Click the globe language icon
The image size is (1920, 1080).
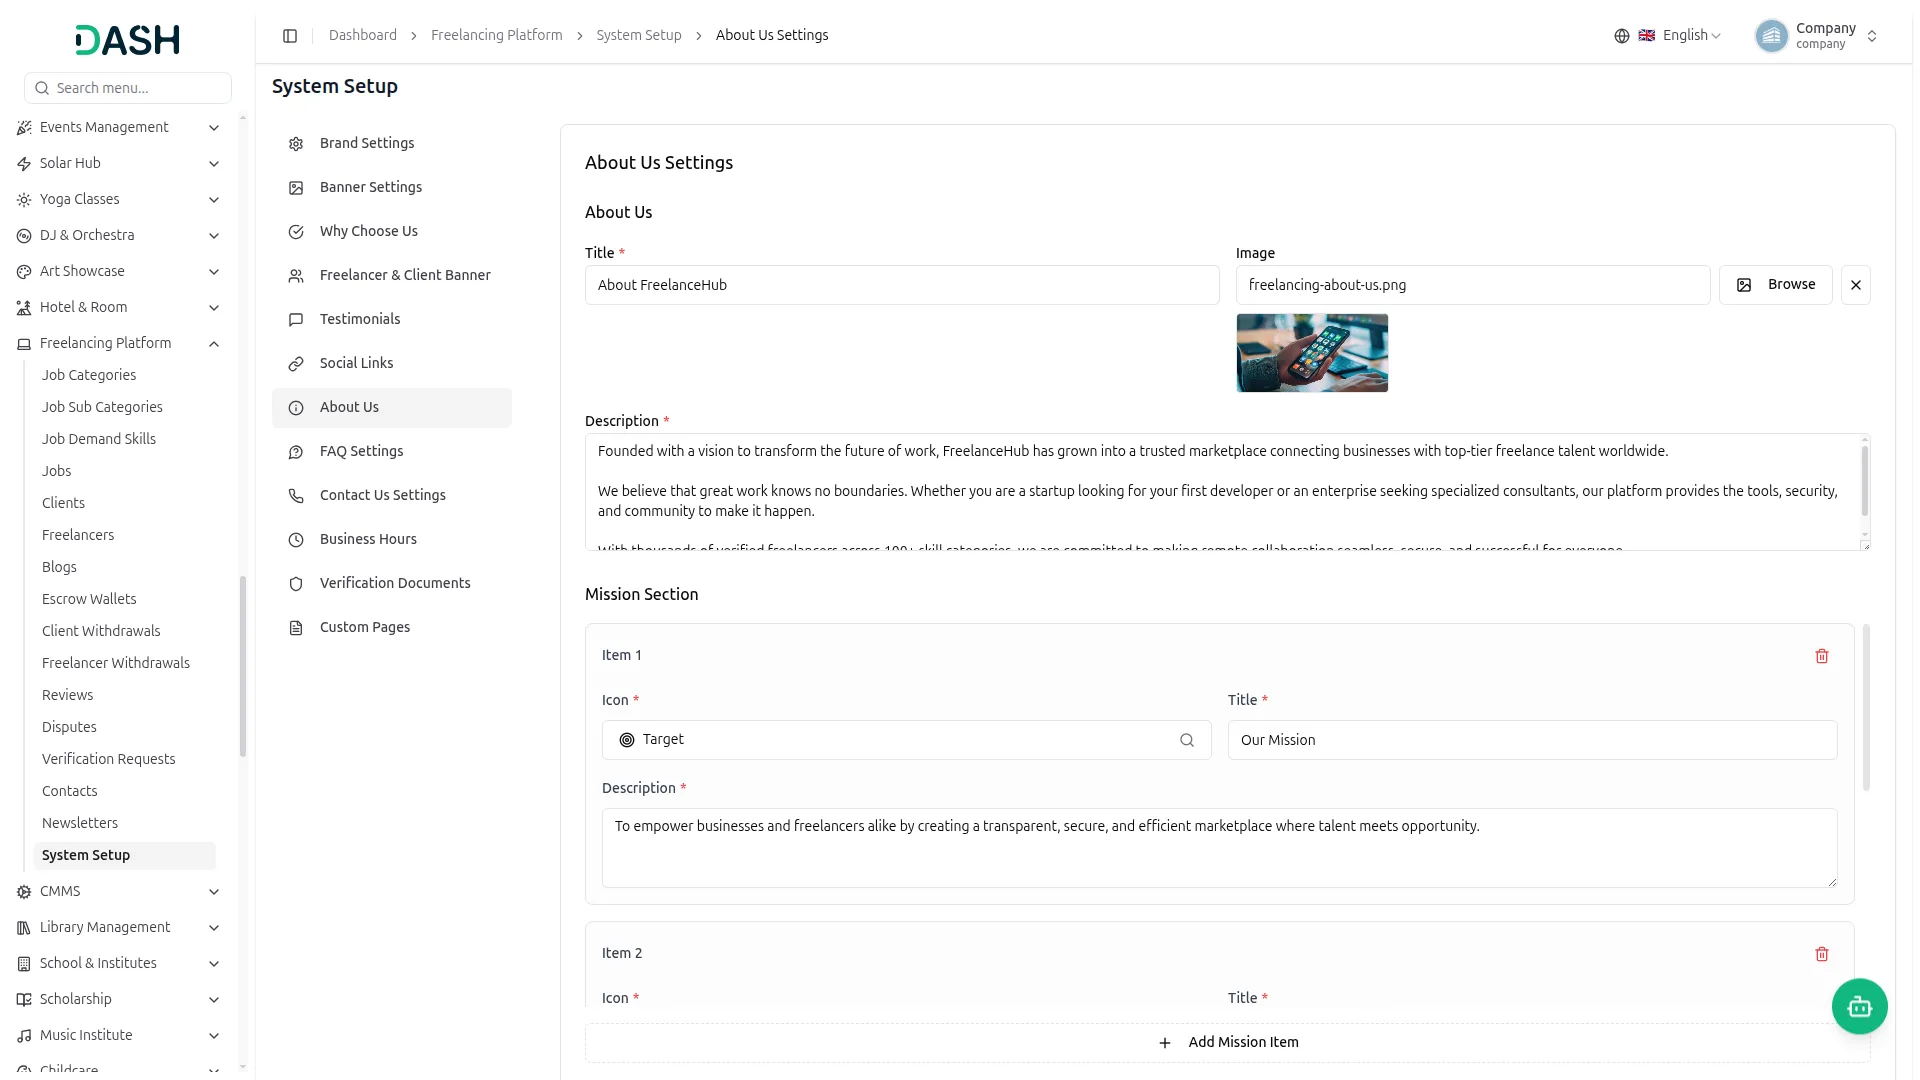pos(1622,36)
